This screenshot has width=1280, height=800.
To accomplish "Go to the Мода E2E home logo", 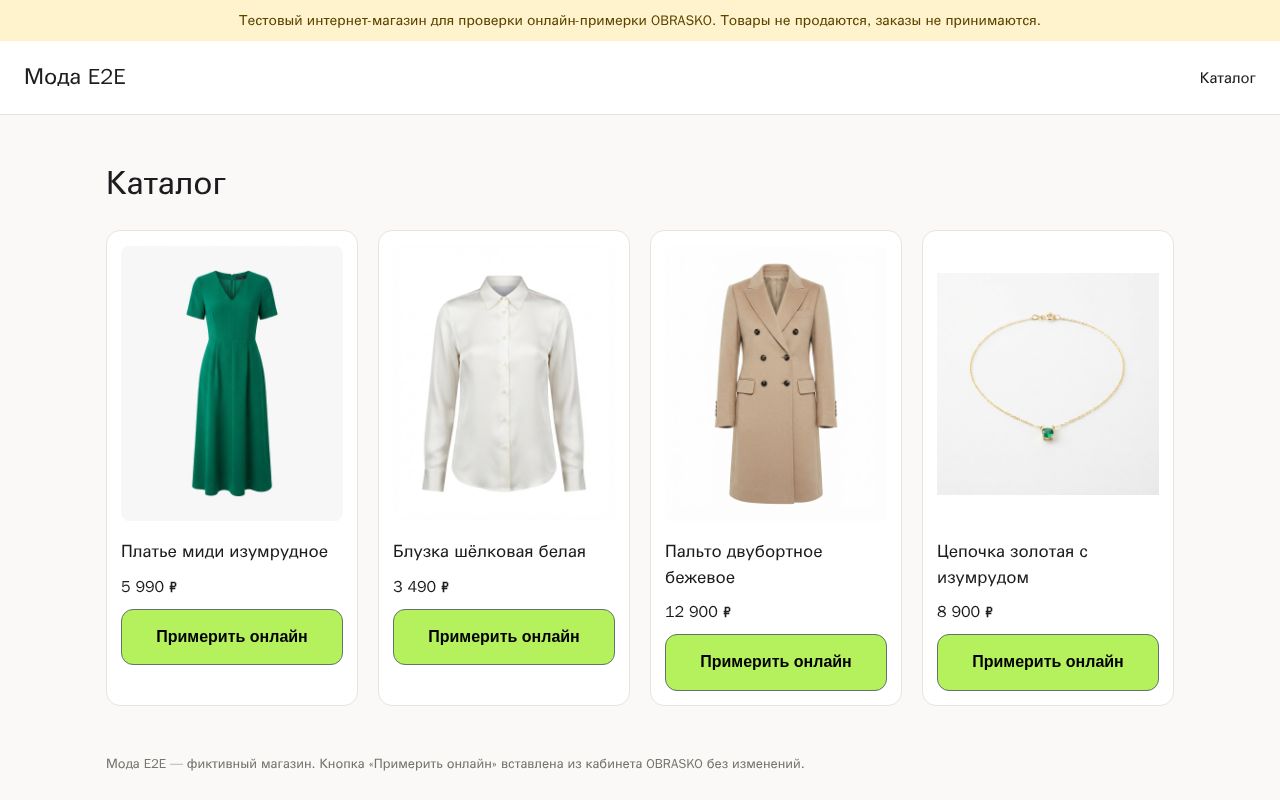I will click(x=75, y=77).
